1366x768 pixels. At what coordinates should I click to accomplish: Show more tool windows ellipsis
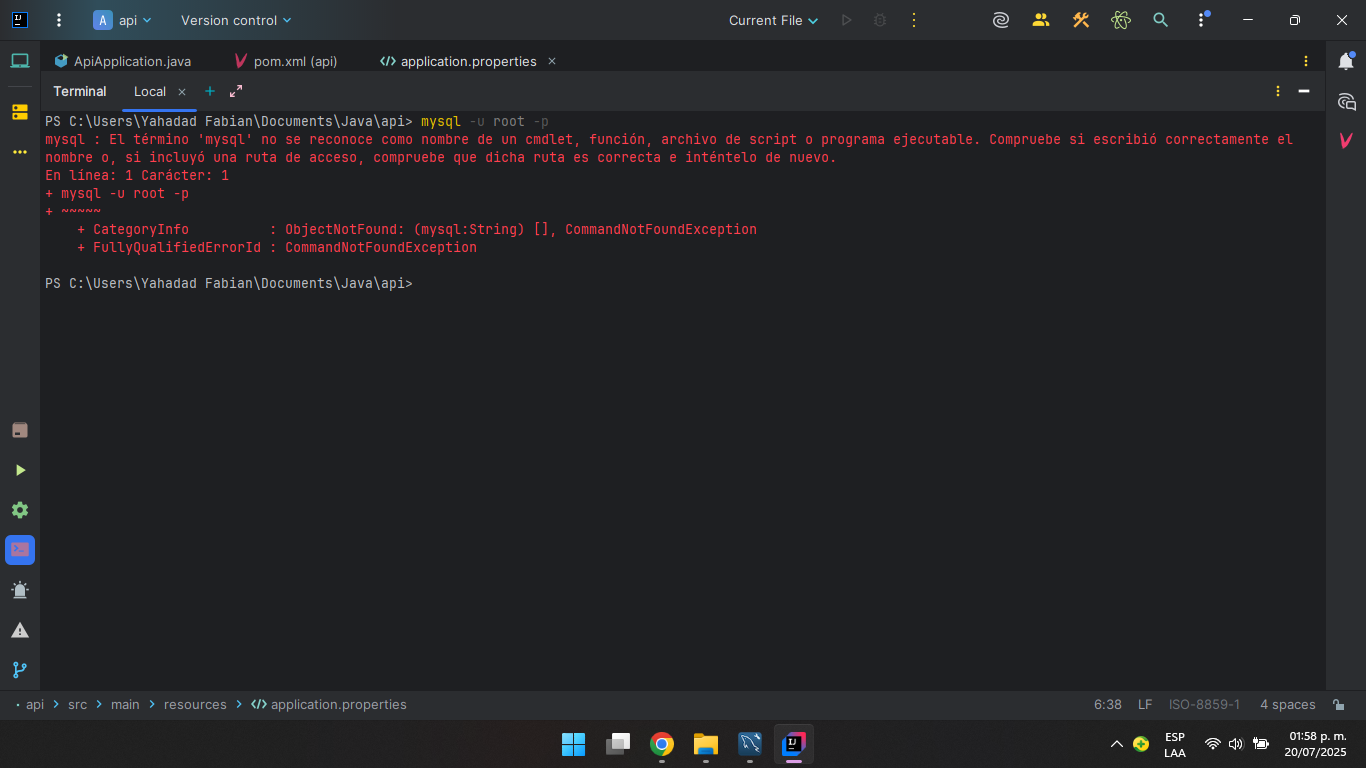point(20,152)
